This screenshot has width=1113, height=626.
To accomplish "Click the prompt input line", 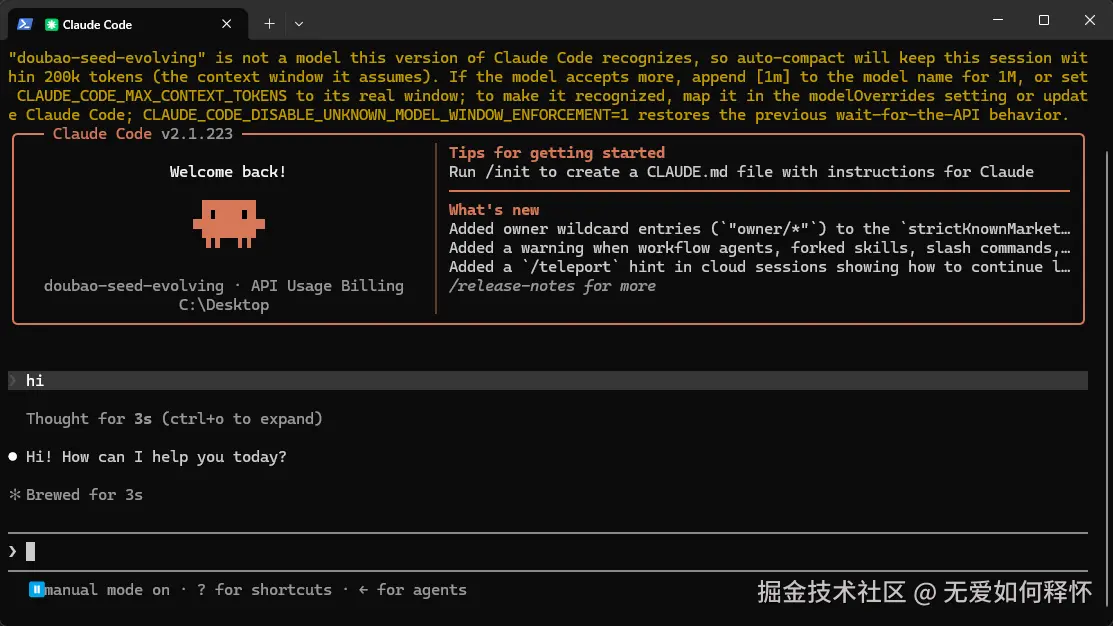I will tap(548, 551).
